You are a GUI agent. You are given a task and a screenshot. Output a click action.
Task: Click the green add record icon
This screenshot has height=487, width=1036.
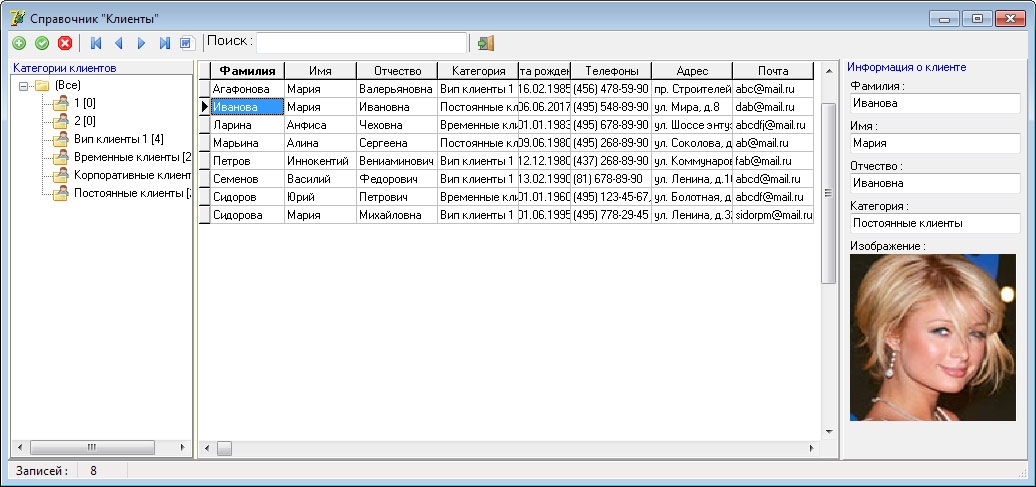point(18,43)
